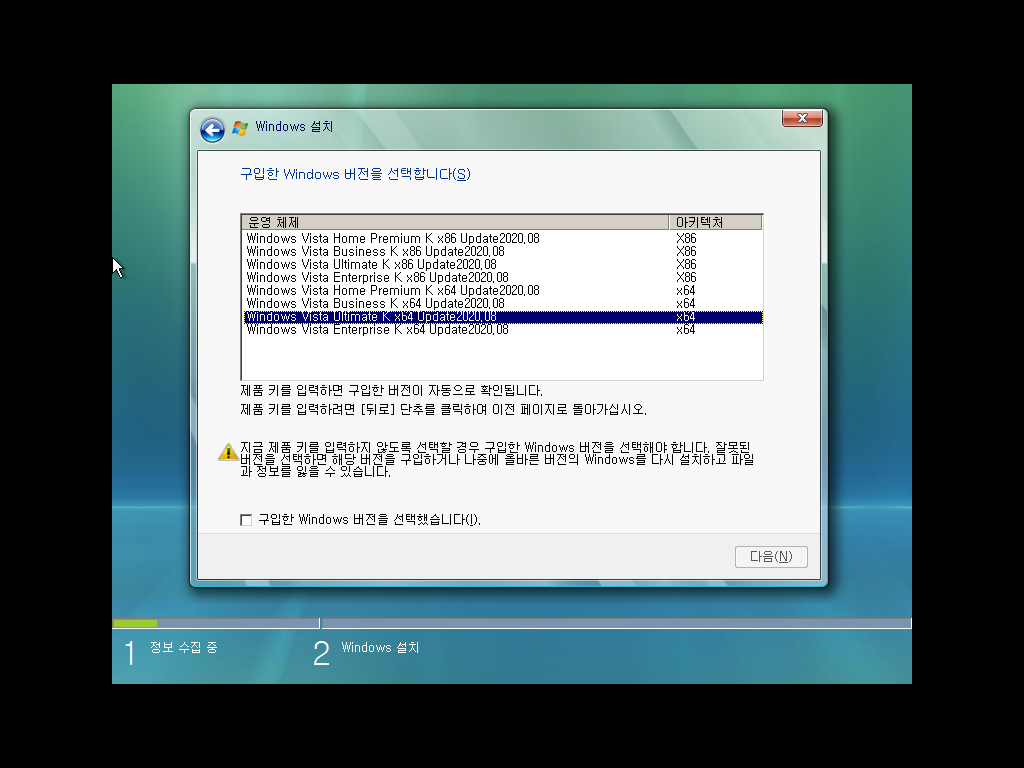Screen dimensions: 1024x768
Task: Click the 구입한 Windows 버전을 선택합니다(S) heading
Action: click(x=355, y=174)
